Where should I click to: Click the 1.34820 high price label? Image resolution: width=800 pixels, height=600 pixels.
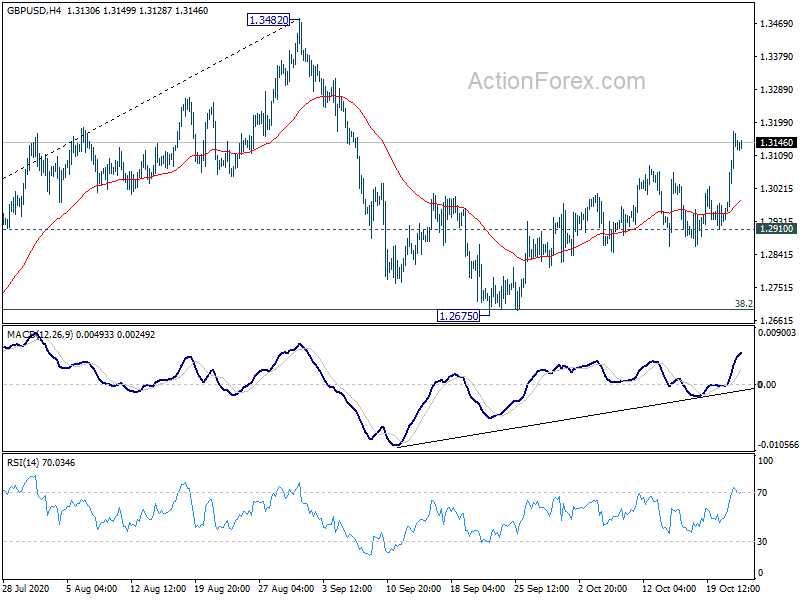pyautogui.click(x=268, y=20)
